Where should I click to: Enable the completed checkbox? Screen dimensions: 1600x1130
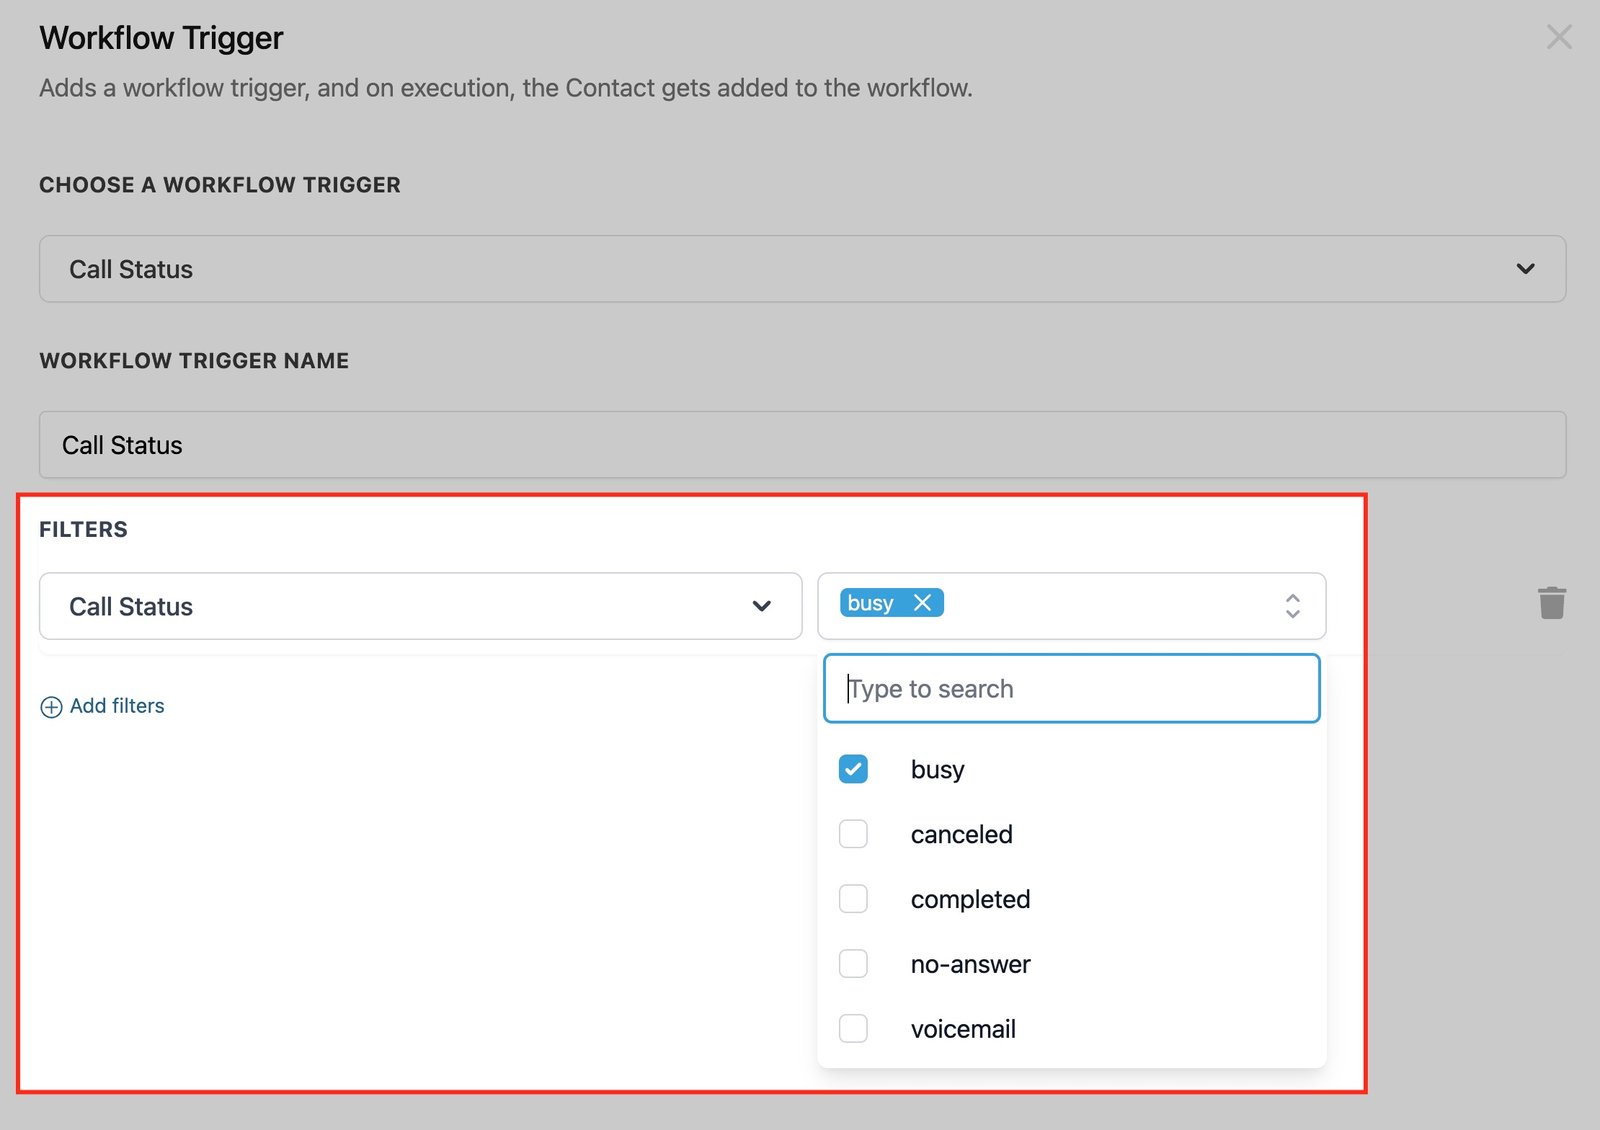853,899
